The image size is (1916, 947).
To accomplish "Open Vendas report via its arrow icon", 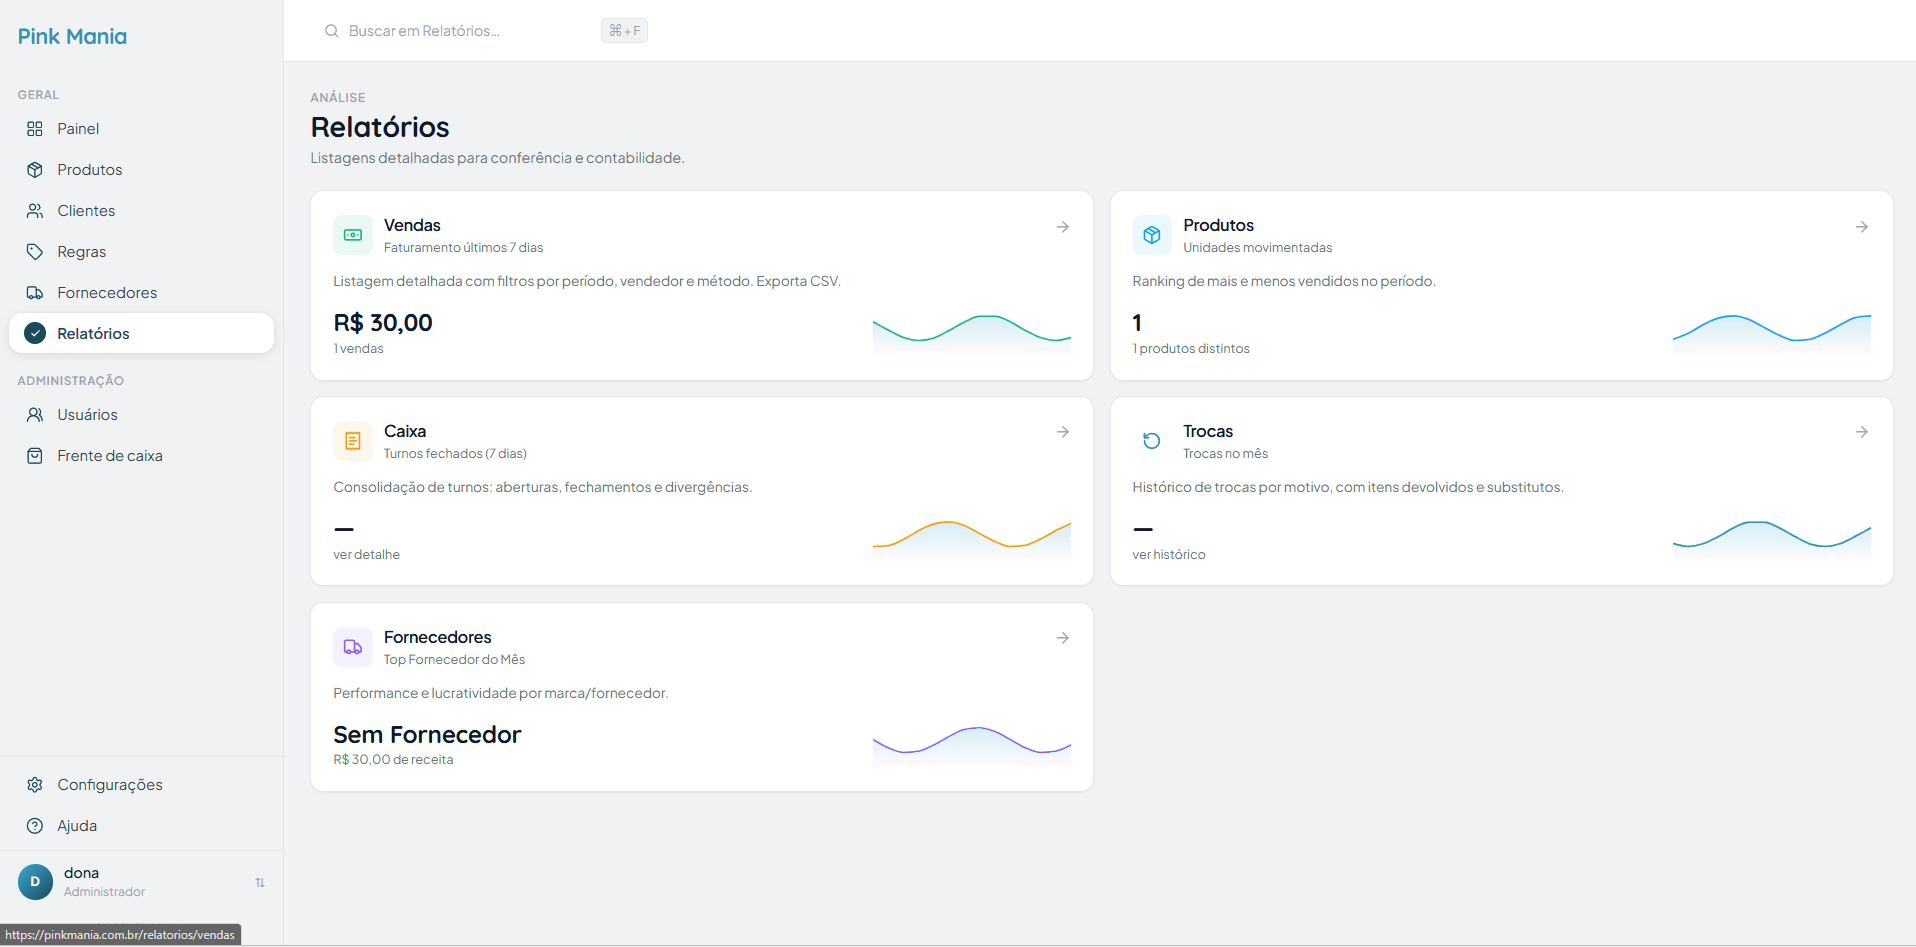I will tap(1063, 227).
